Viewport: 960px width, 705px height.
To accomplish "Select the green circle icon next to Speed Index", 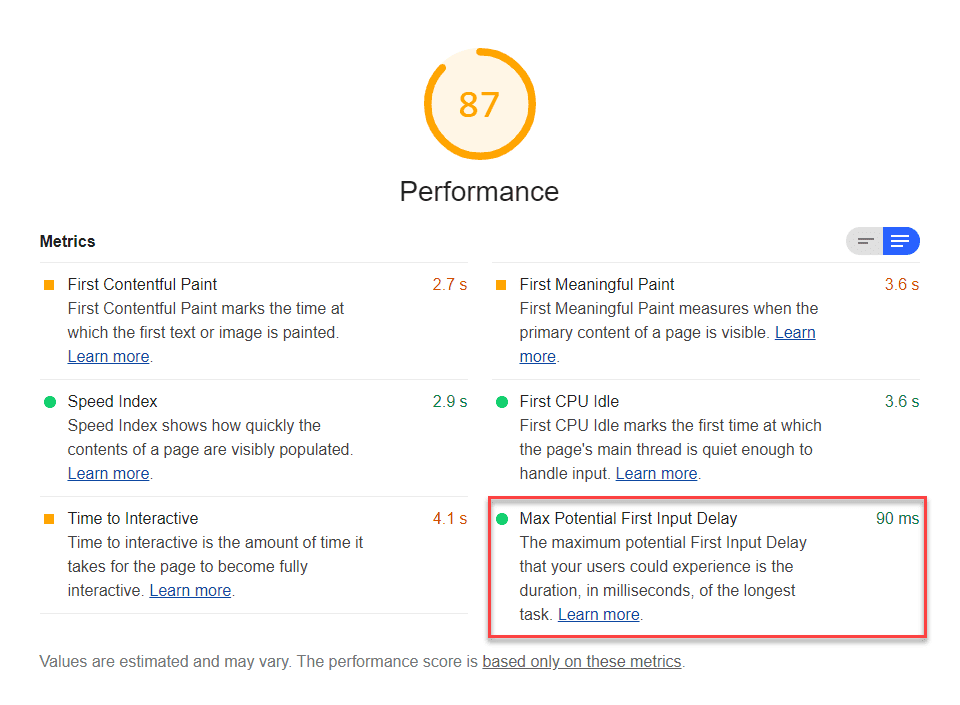I will point(48,401).
